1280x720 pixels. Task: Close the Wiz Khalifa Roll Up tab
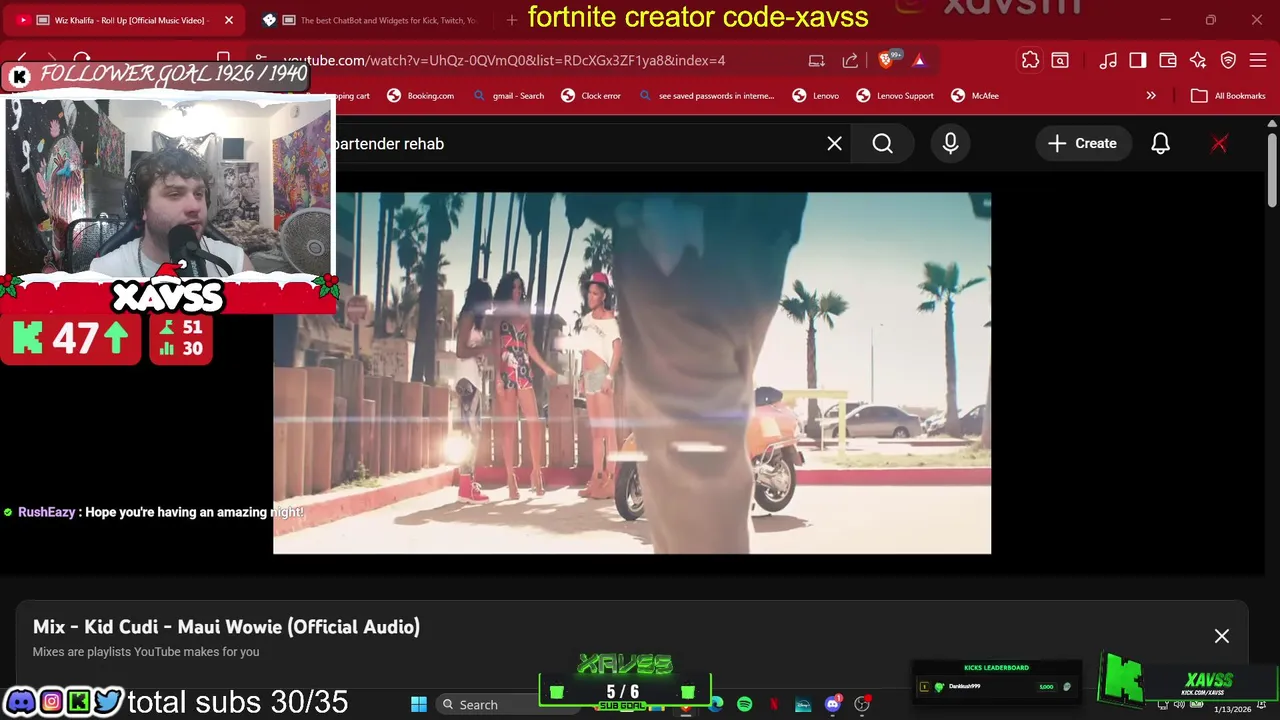tap(228, 20)
